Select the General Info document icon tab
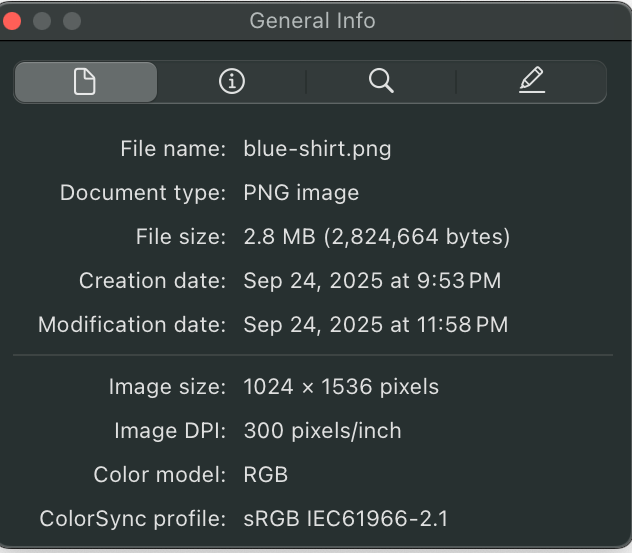 point(85,82)
